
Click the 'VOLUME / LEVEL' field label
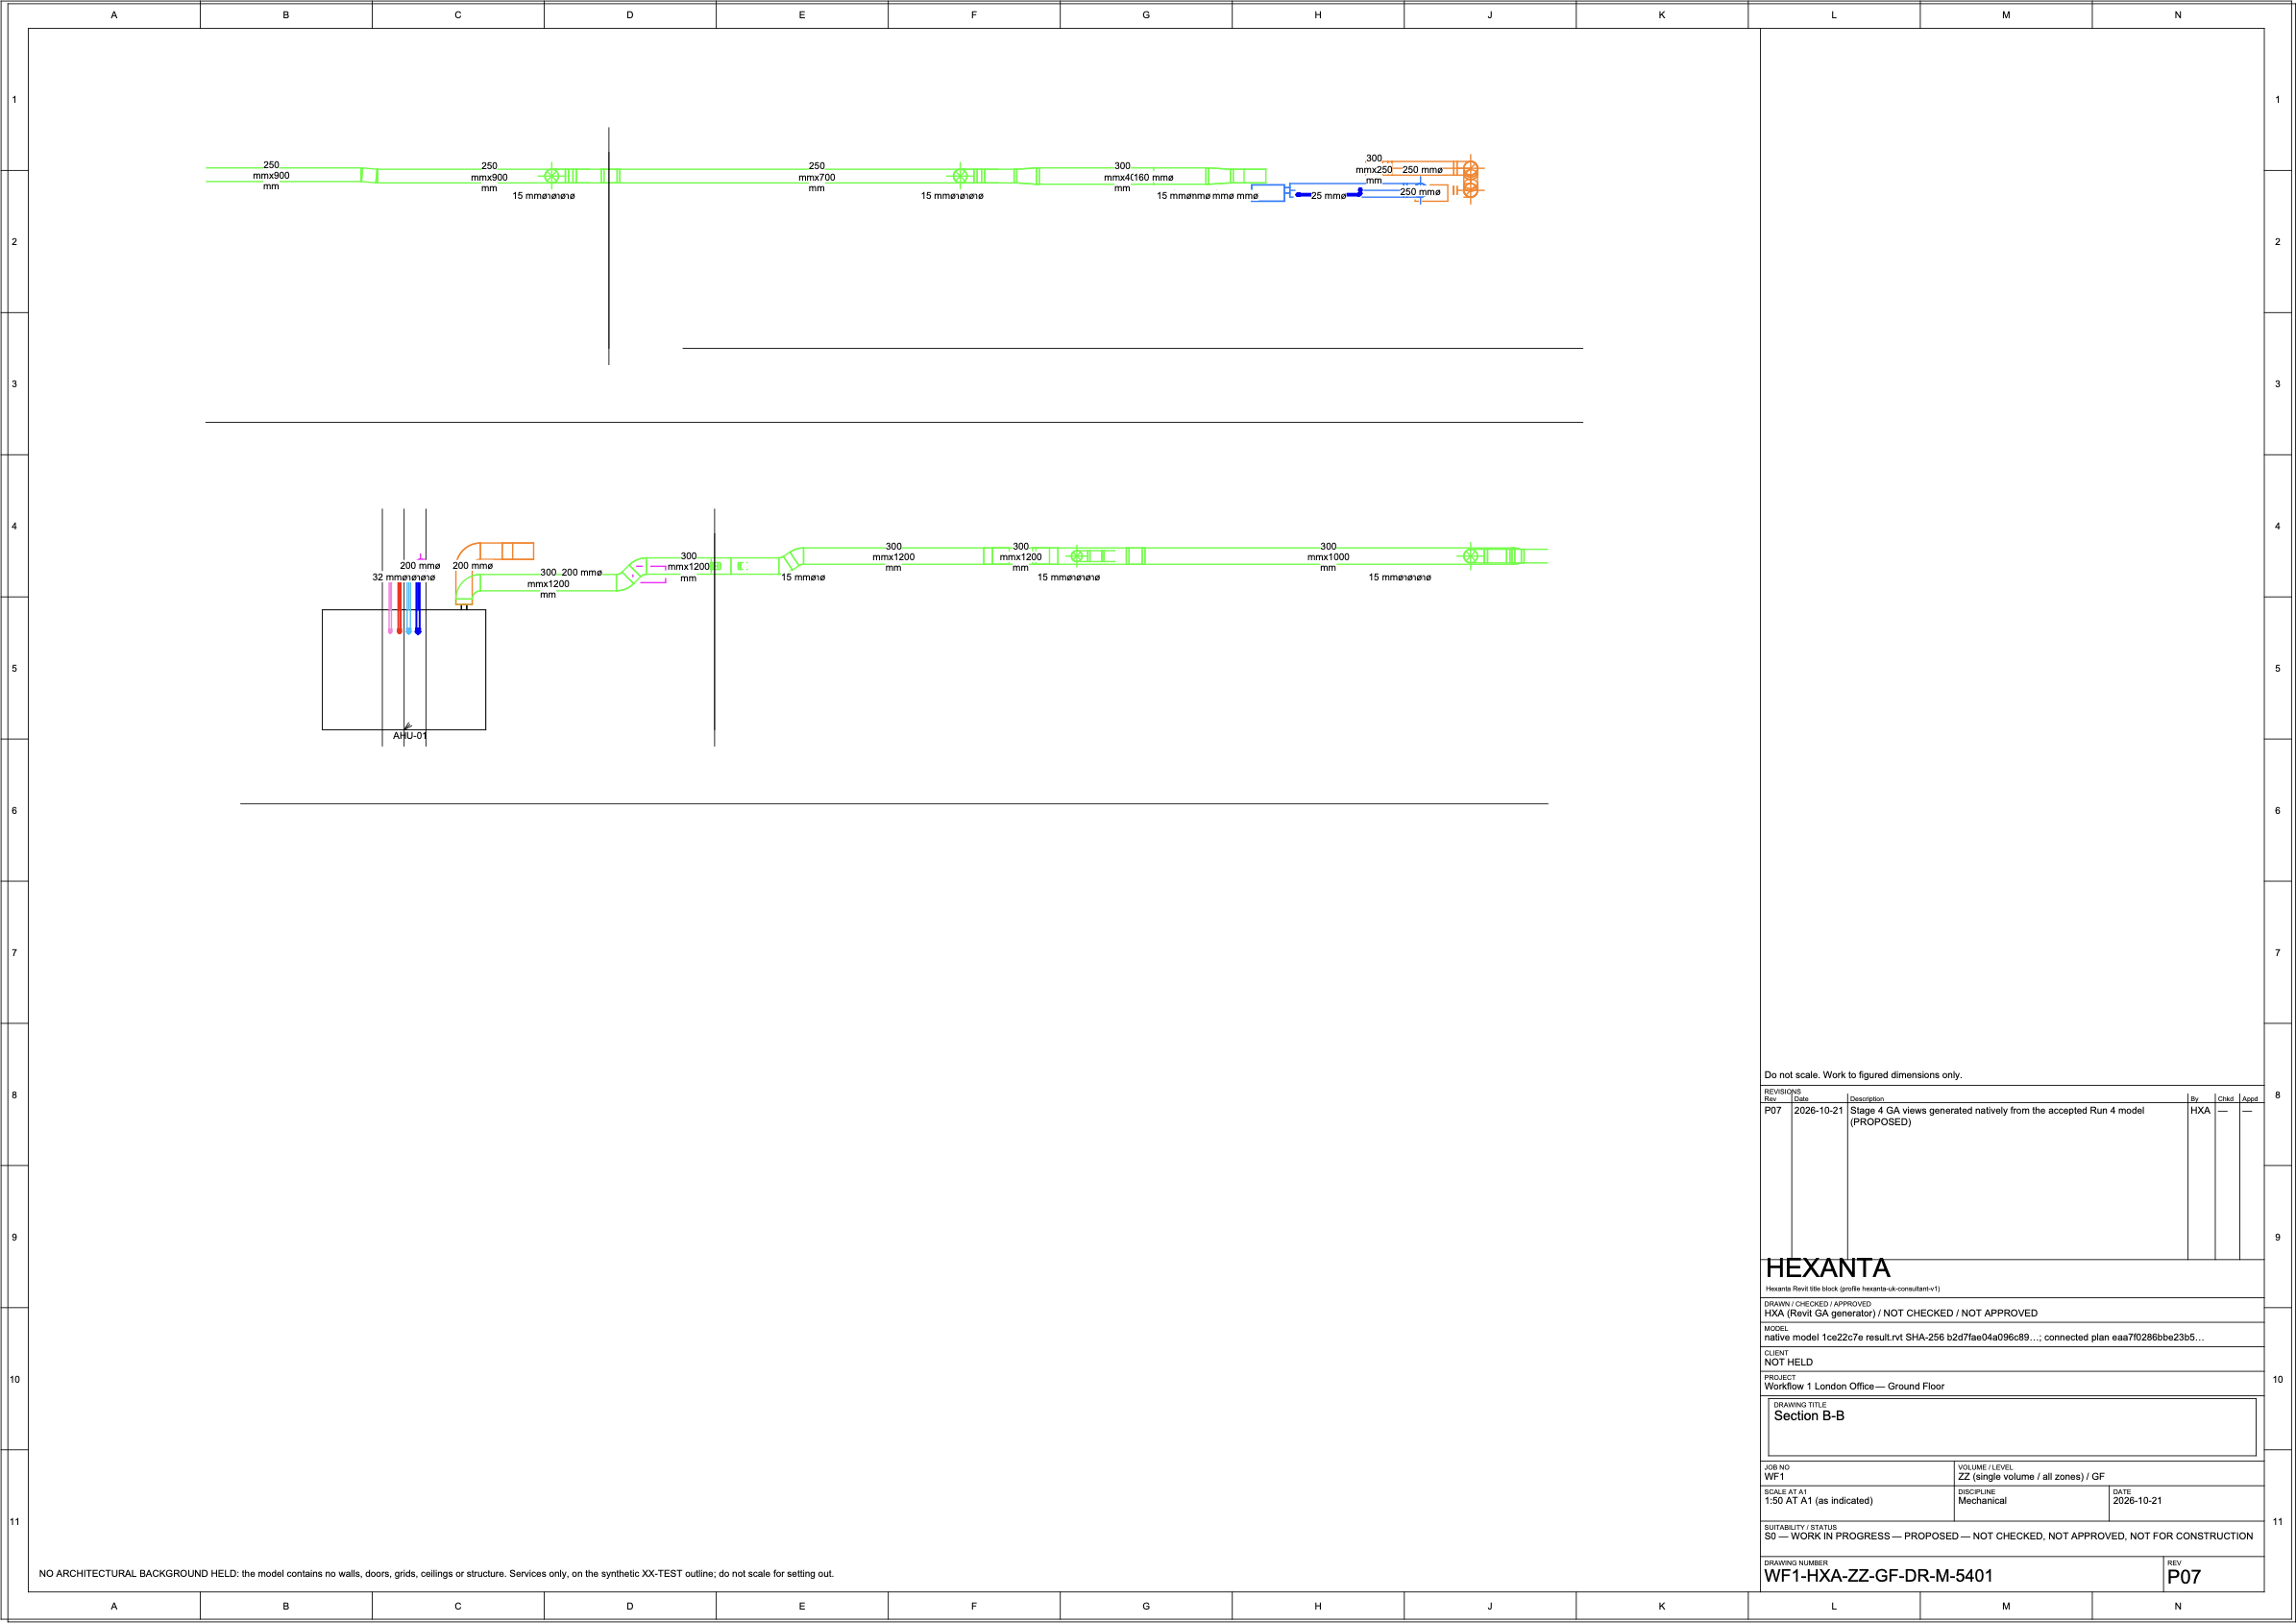1985,1468
